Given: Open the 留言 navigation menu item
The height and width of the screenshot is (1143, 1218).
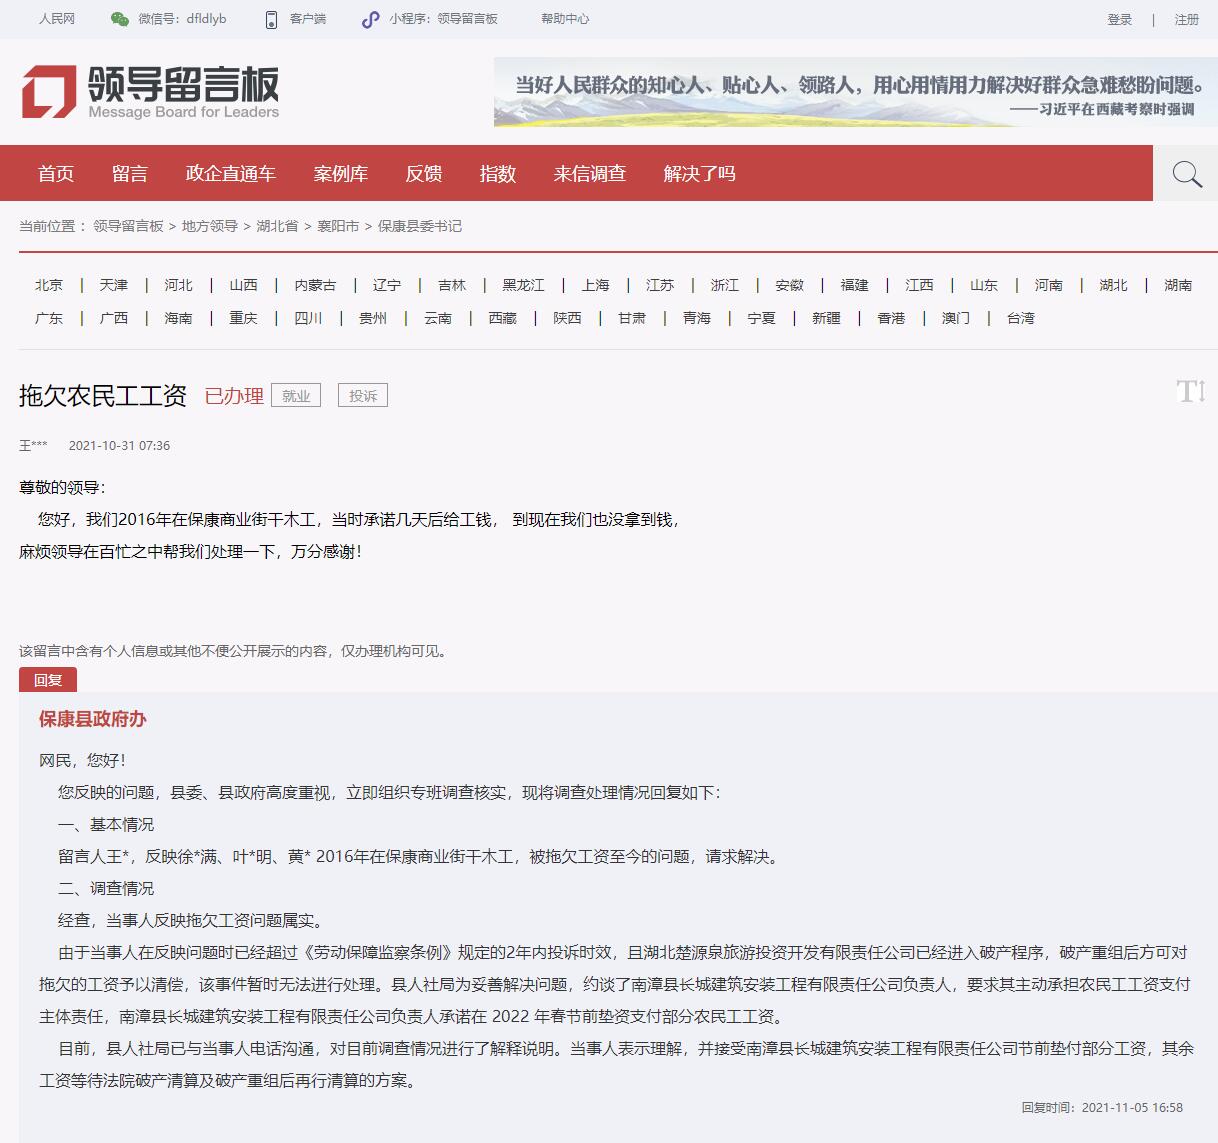Looking at the screenshot, I should point(129,174).
